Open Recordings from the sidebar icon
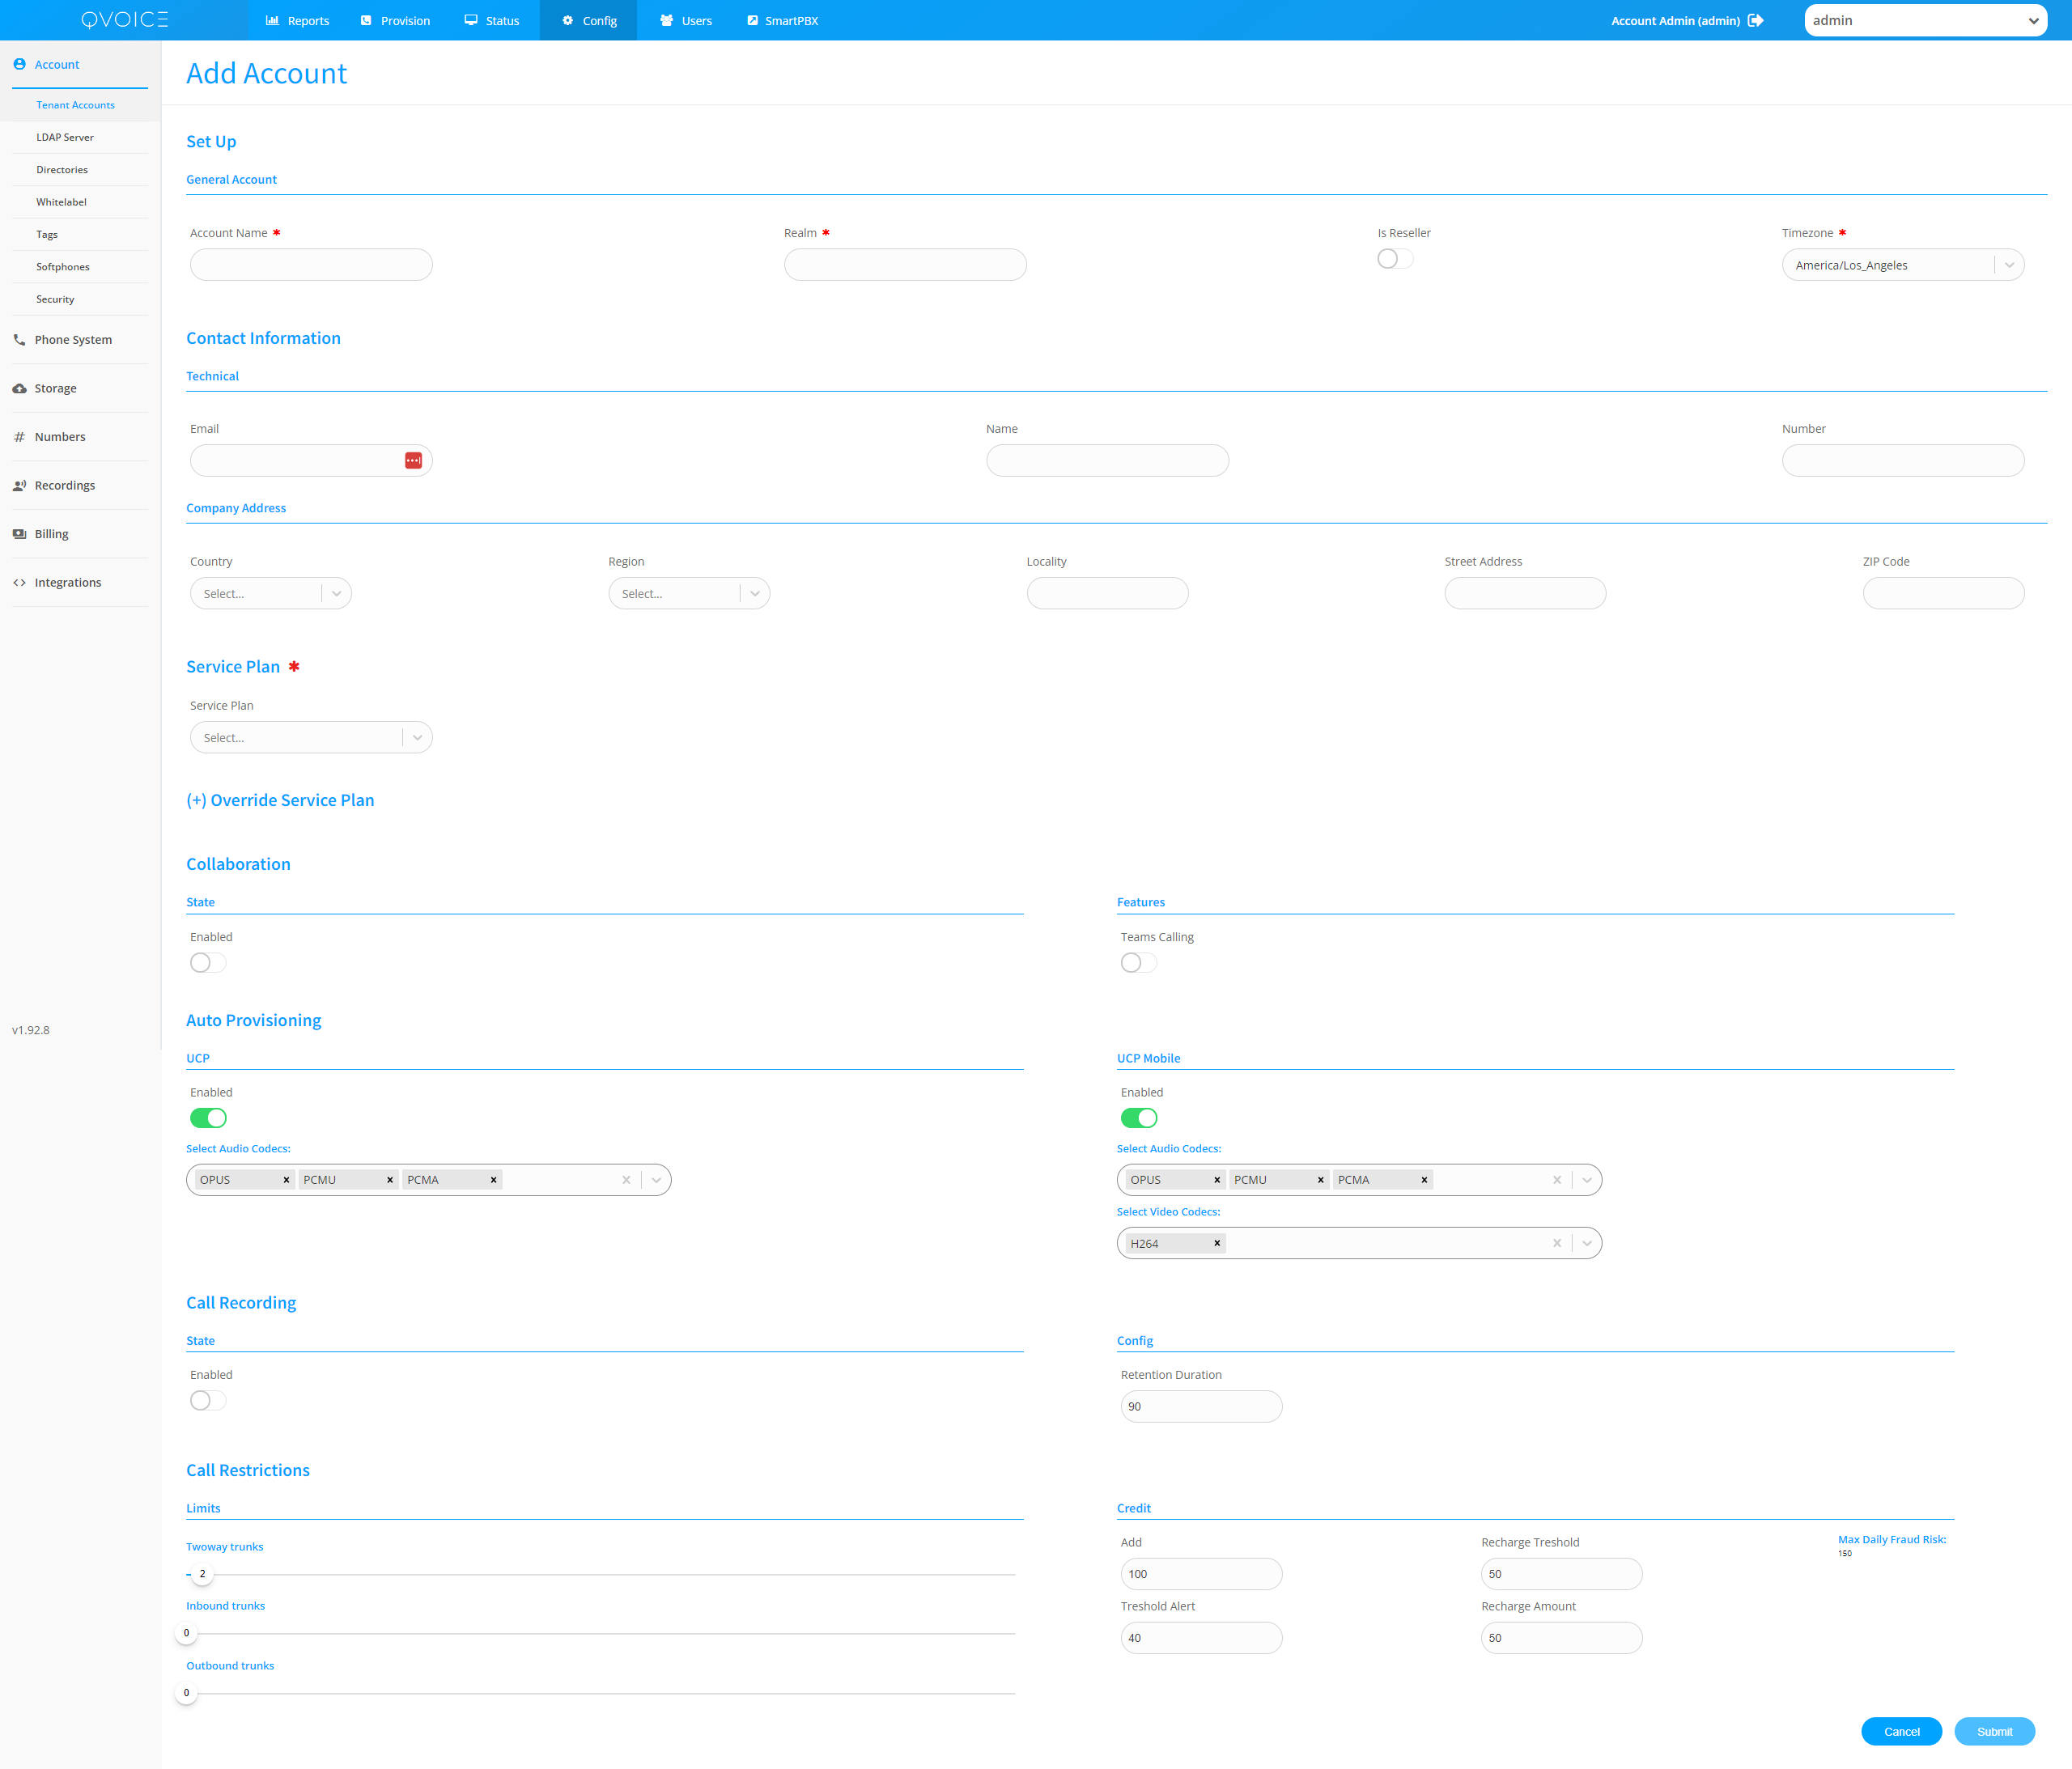 coord(19,485)
